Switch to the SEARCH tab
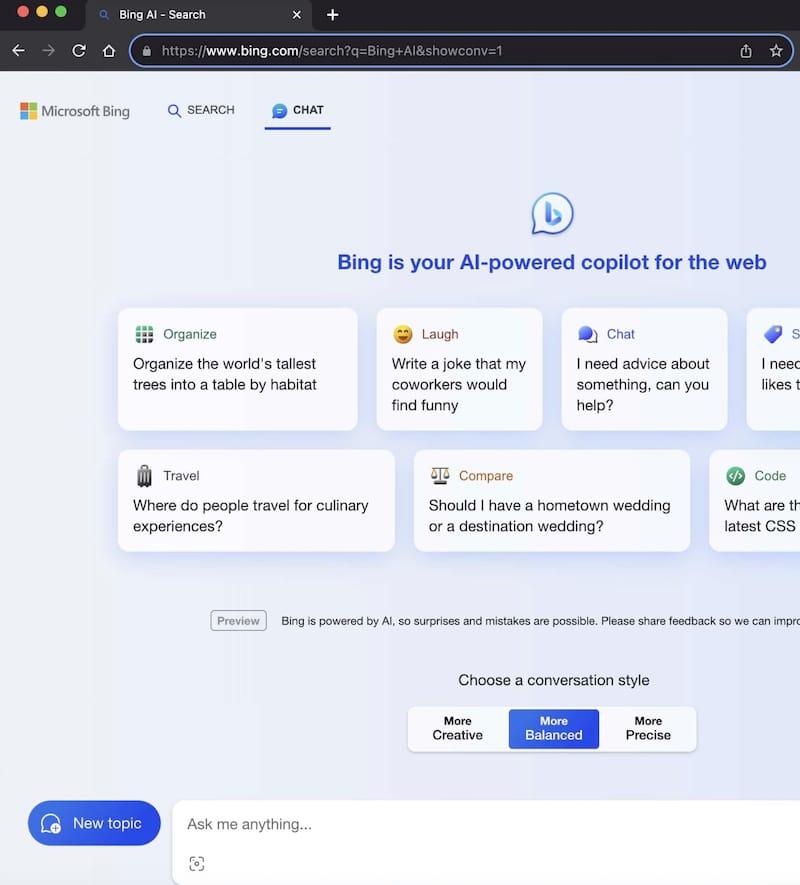Viewport: 800px width, 885px height. pyautogui.click(x=201, y=110)
